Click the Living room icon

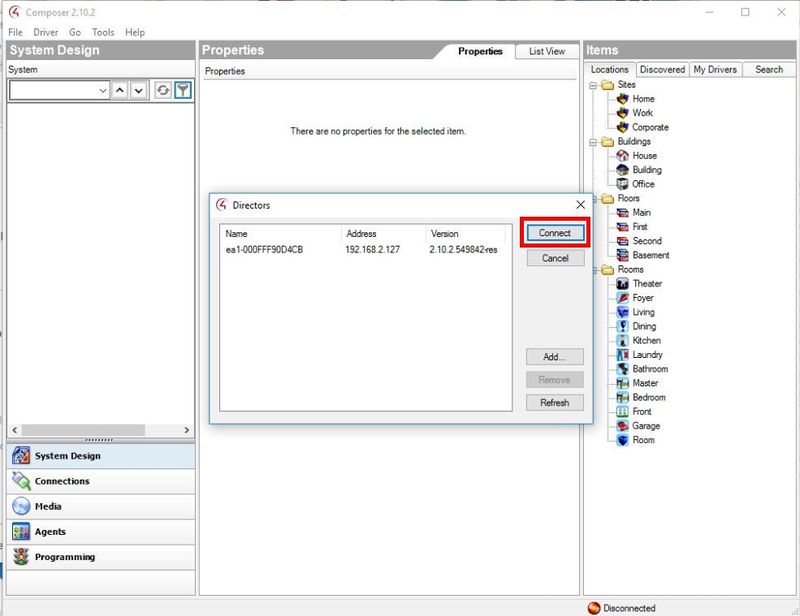click(622, 312)
